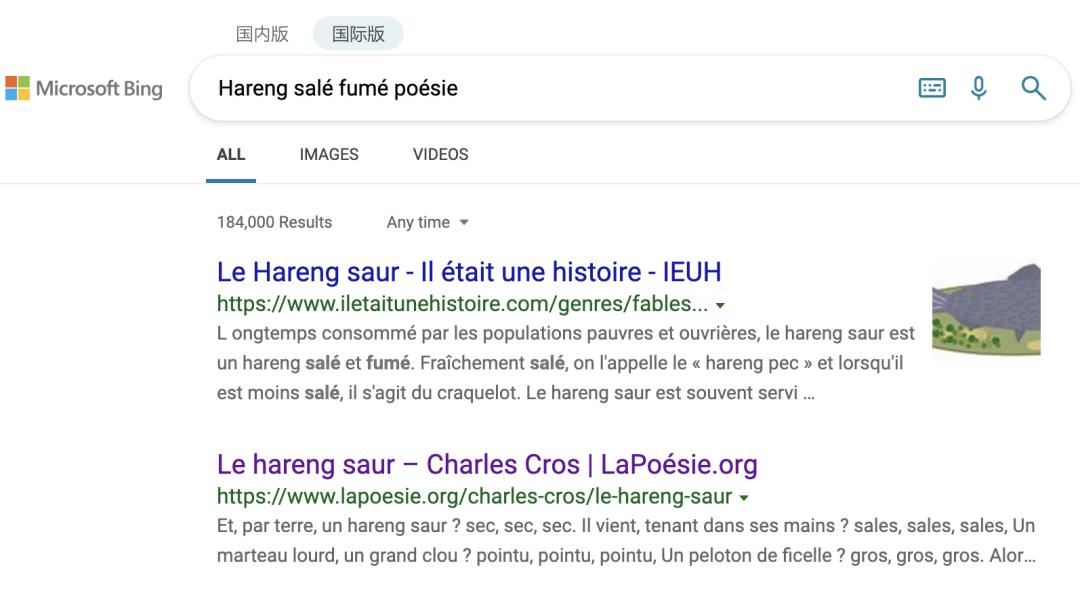Switch to 国内版 domestic version
Screen dimensions: 1080x591
(262, 34)
